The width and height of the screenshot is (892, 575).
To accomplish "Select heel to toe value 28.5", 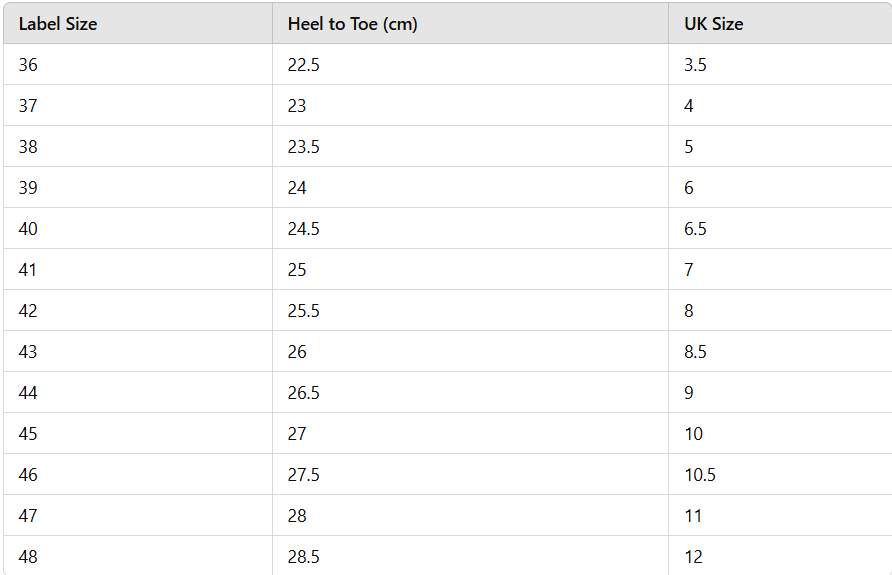I will point(303,557).
